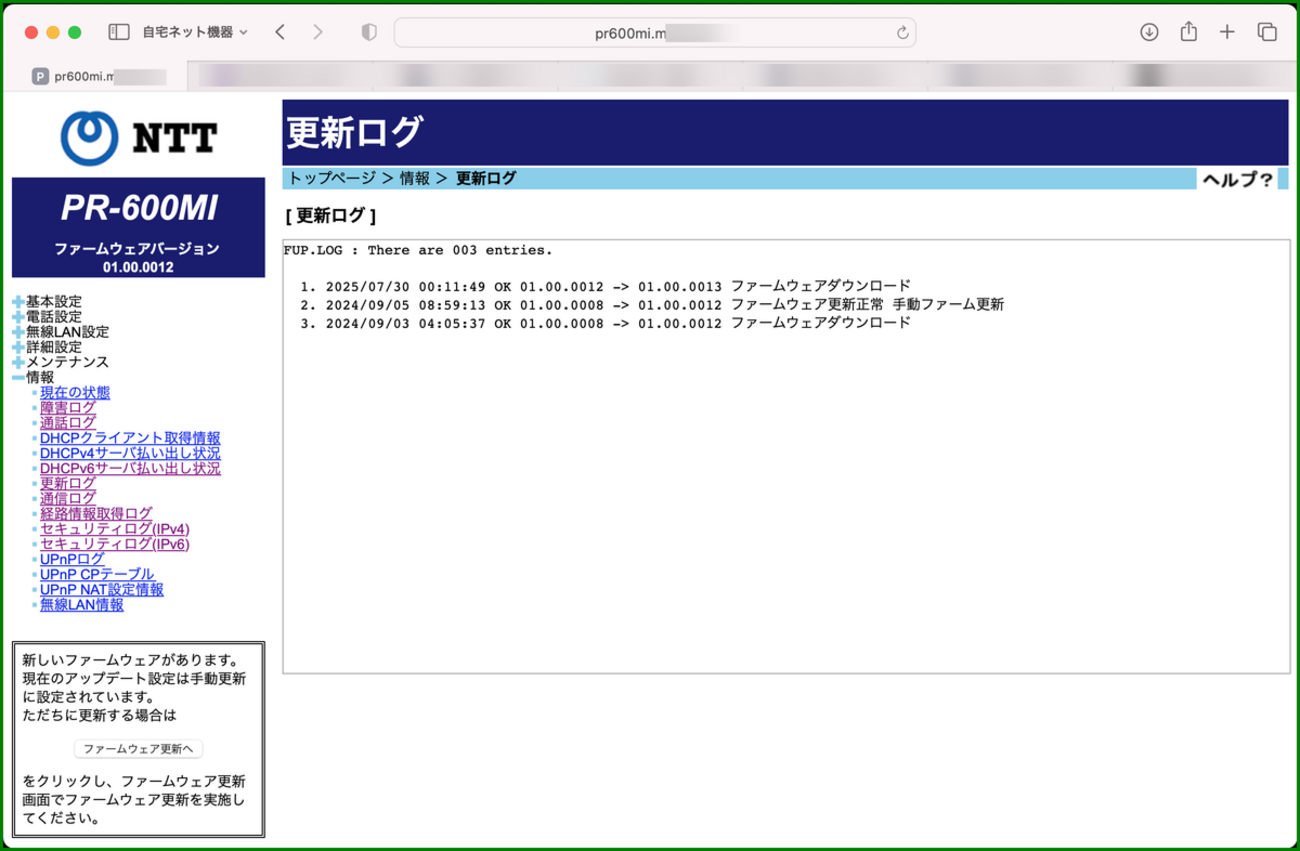Screen dimensions: 1300x851
Task: Open the 障害ログ link
Action: [x=68, y=408]
